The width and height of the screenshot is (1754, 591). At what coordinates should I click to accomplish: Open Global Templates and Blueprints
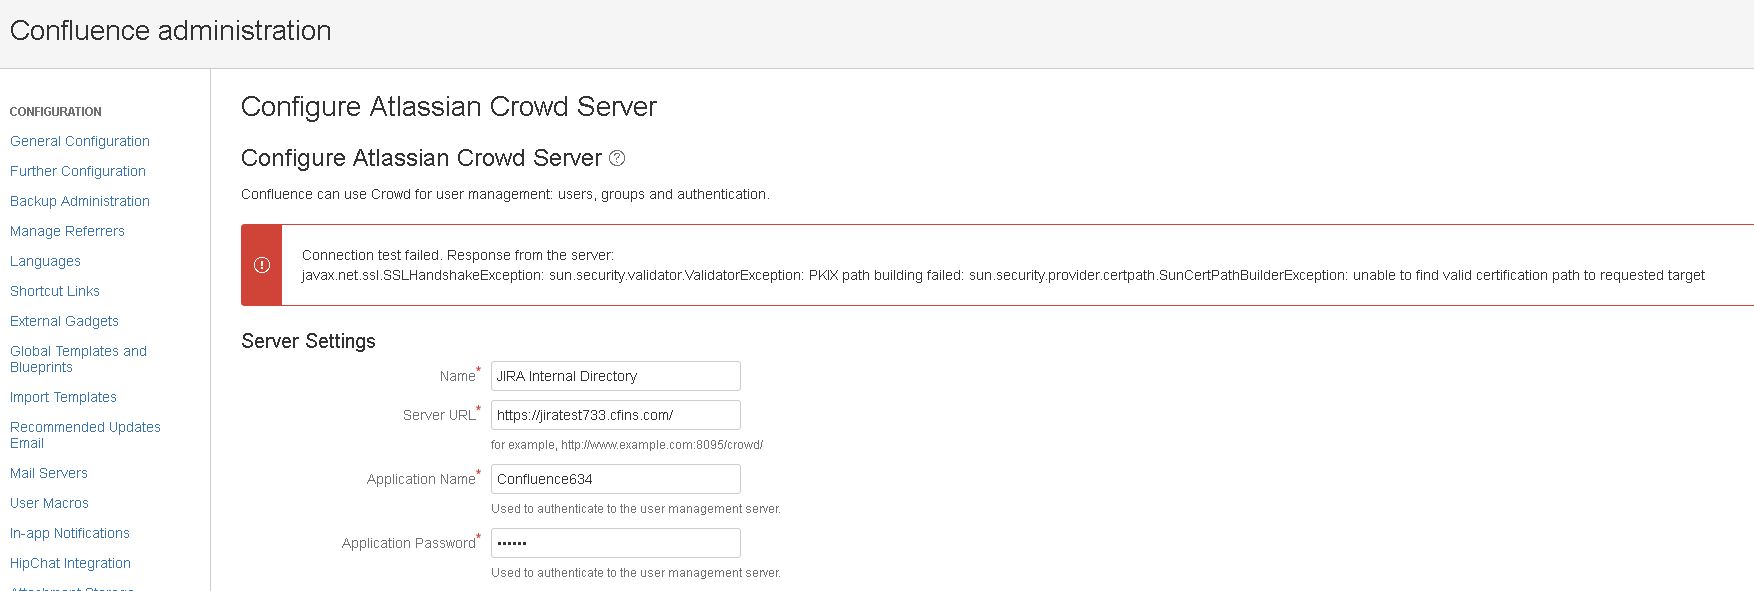click(x=78, y=359)
